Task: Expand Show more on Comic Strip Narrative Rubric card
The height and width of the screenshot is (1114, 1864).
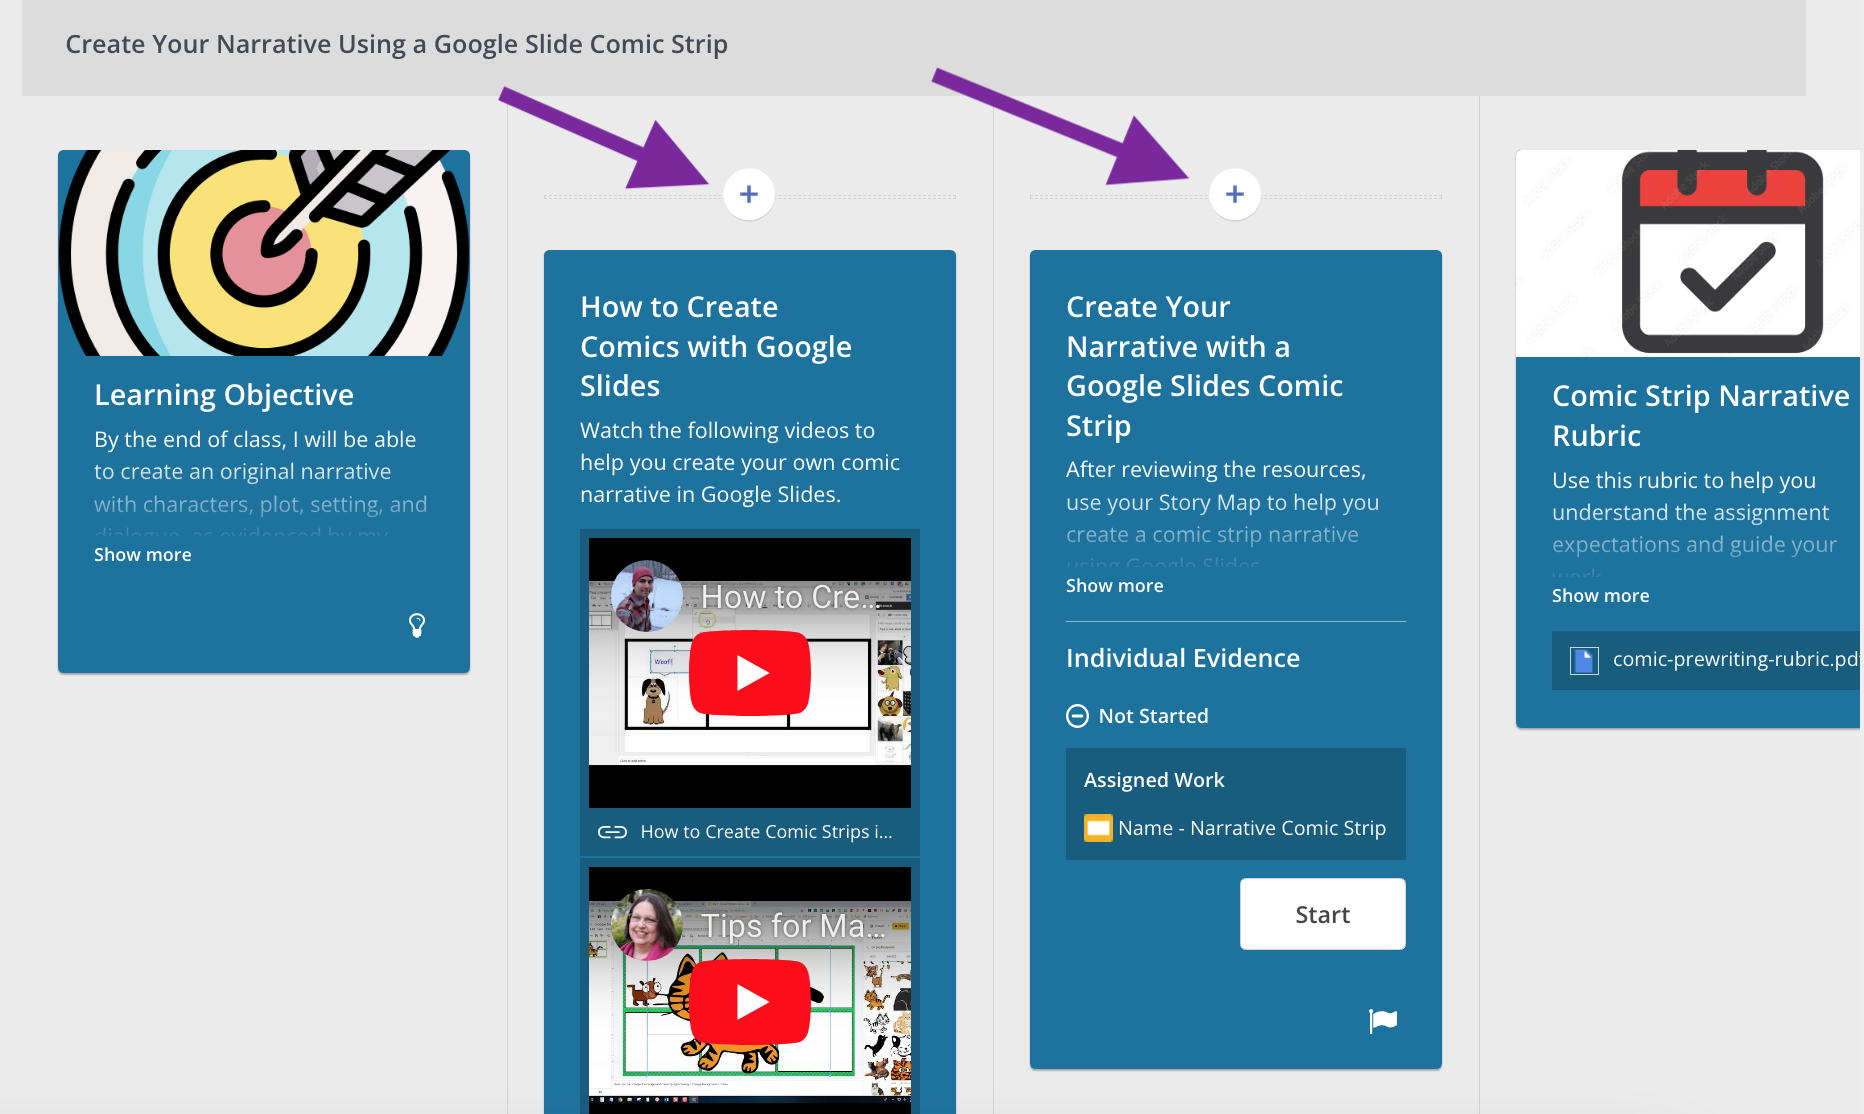Action: point(1601,596)
